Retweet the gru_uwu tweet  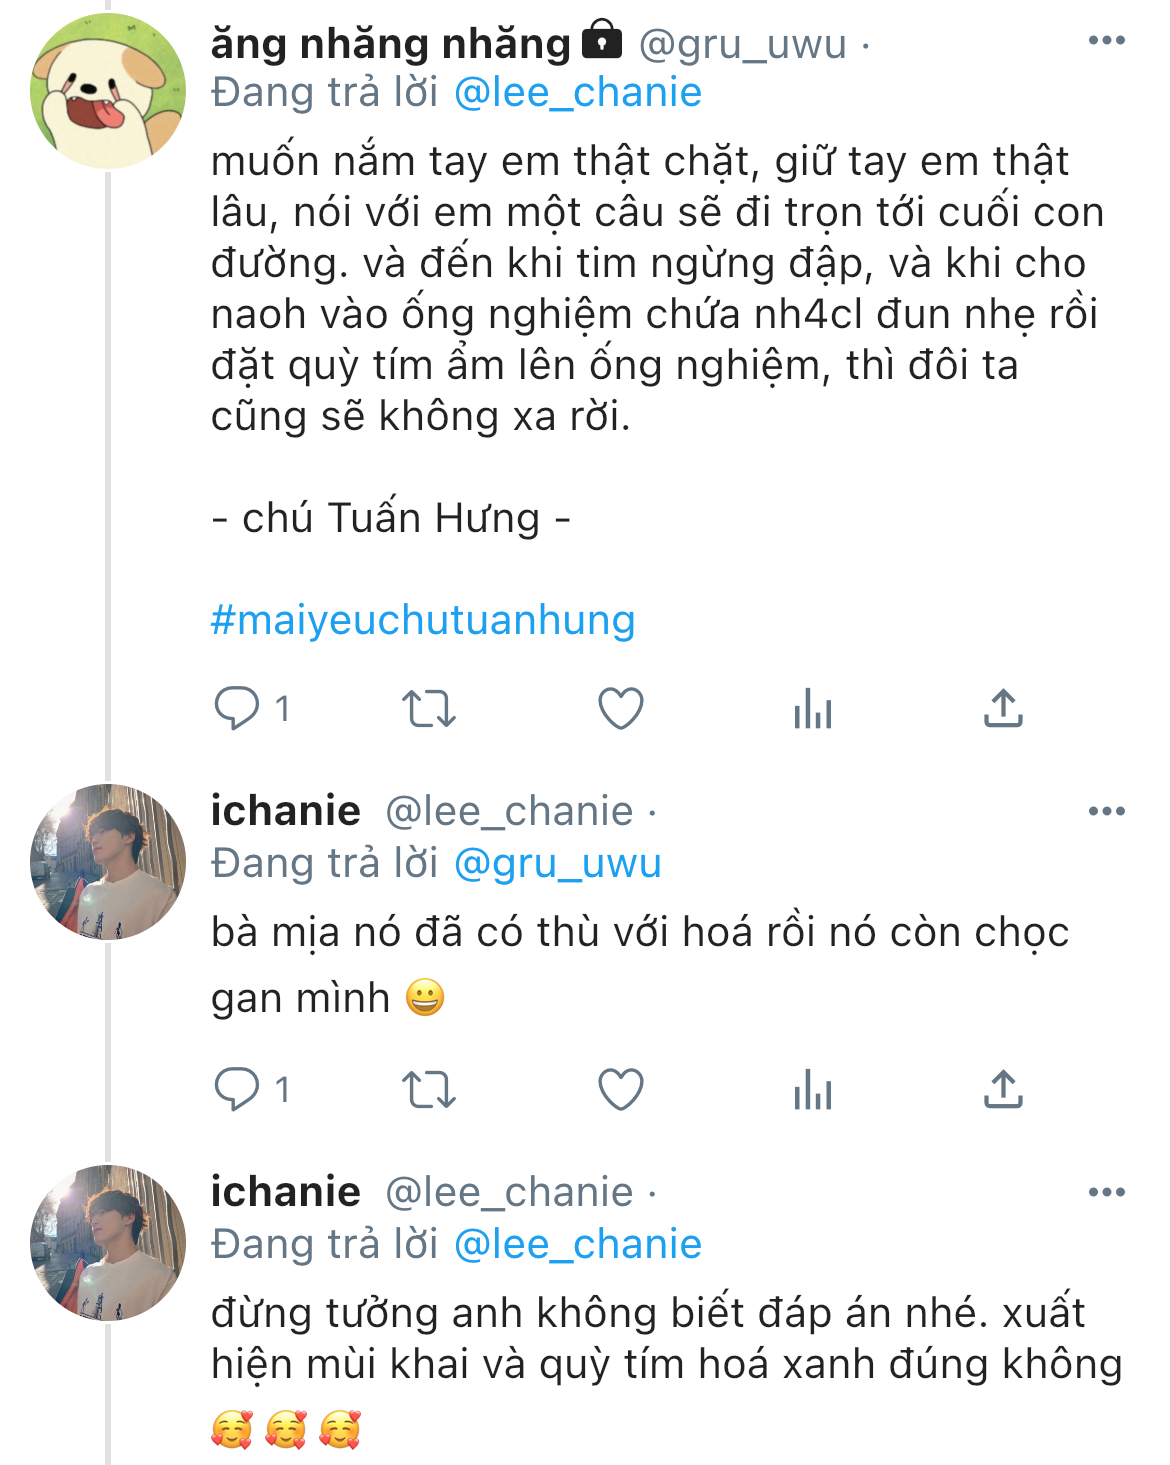pos(429,708)
